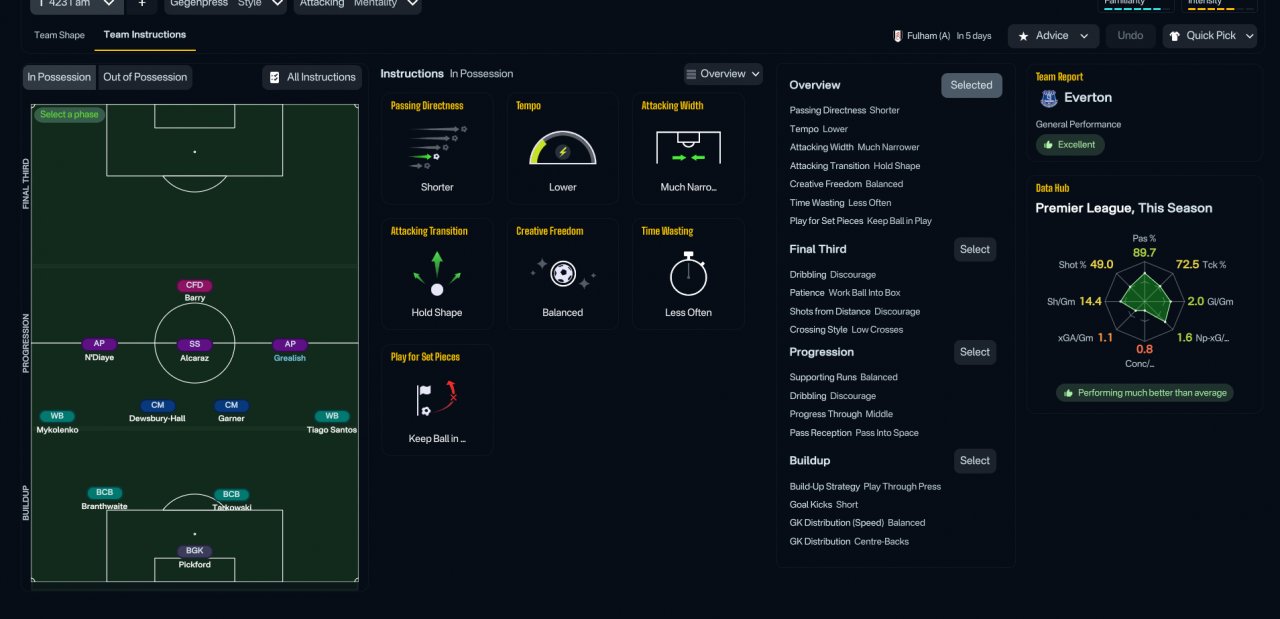Open the Overview filter dropdown
The image size is (1280, 619).
click(723, 74)
